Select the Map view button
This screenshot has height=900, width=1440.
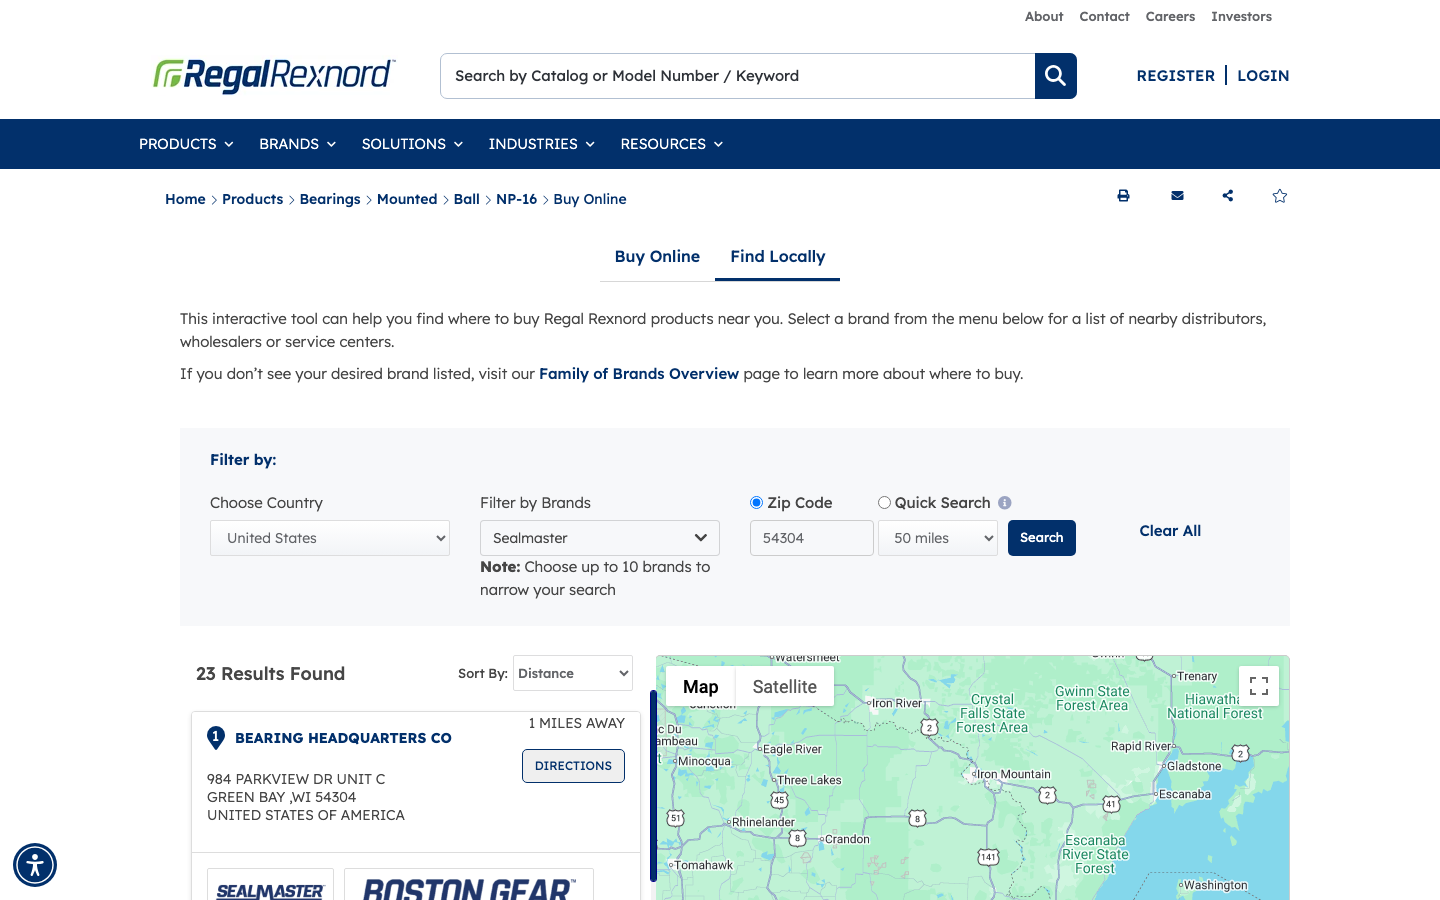click(701, 687)
